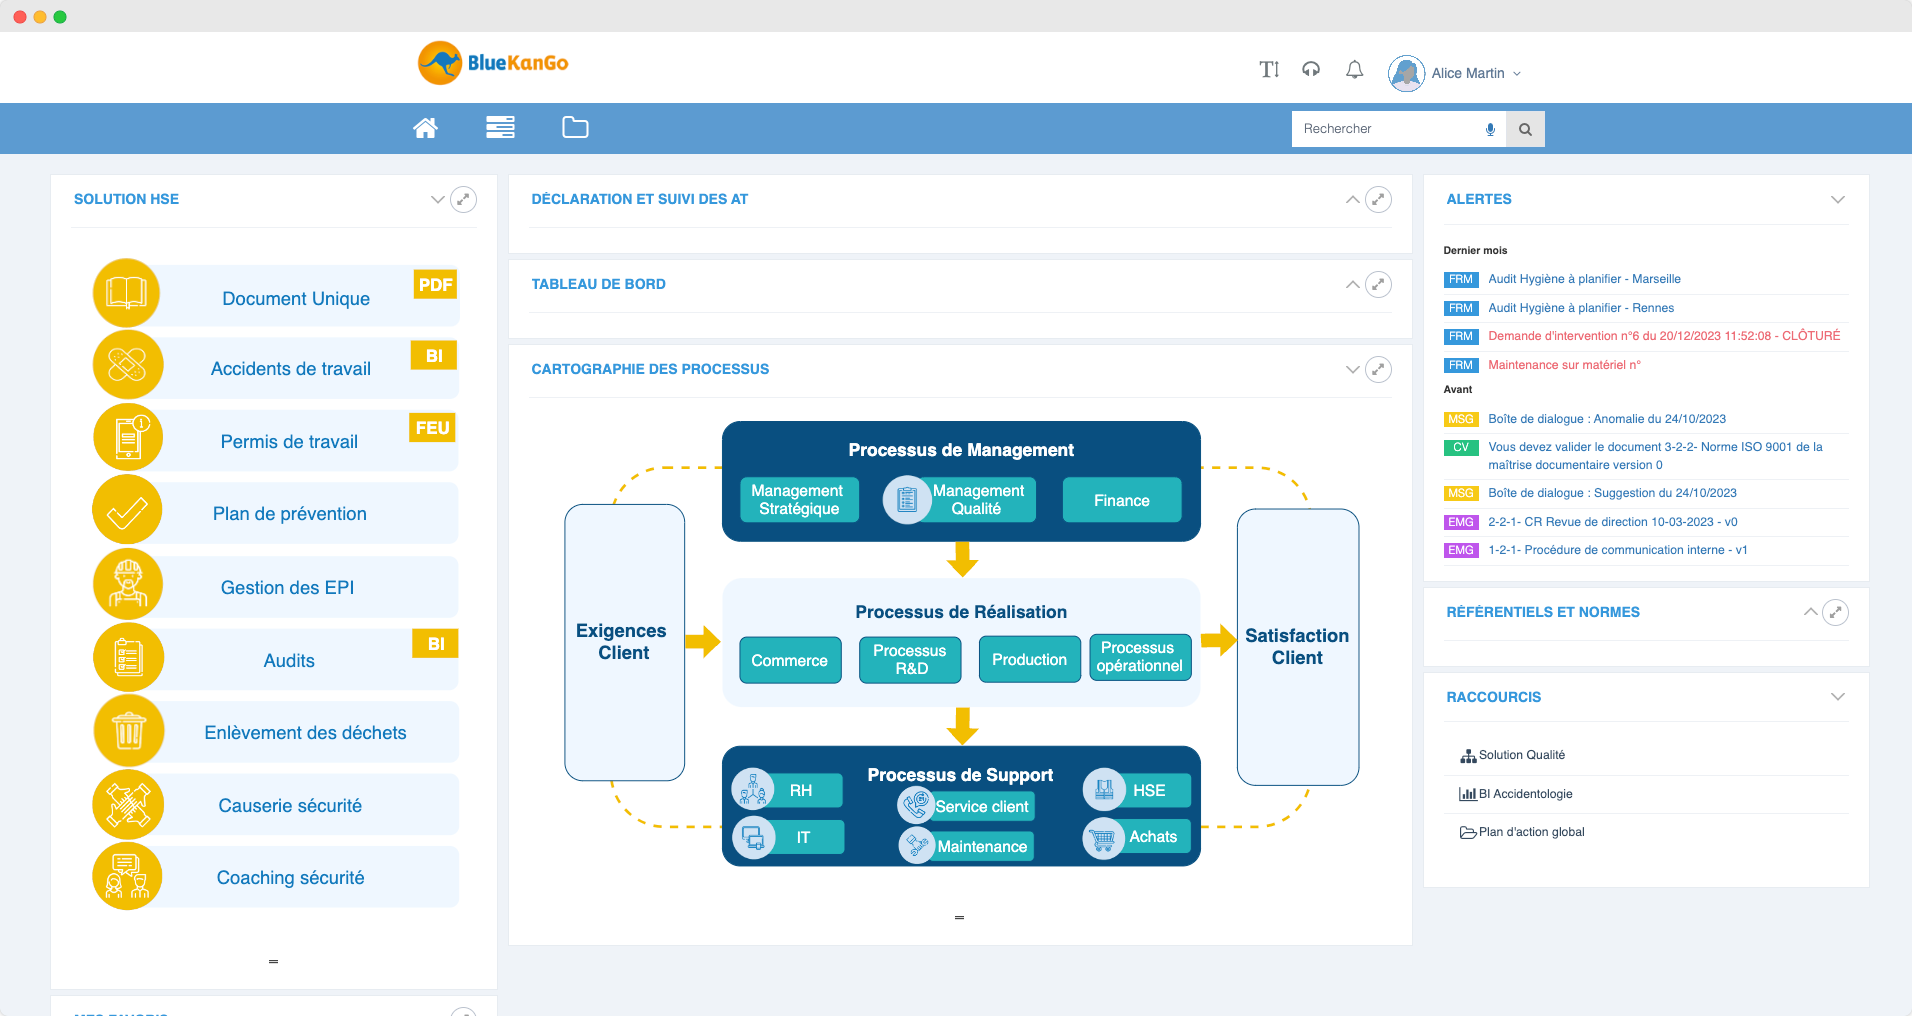Click the text size icon
The image size is (1912, 1016).
click(1269, 69)
